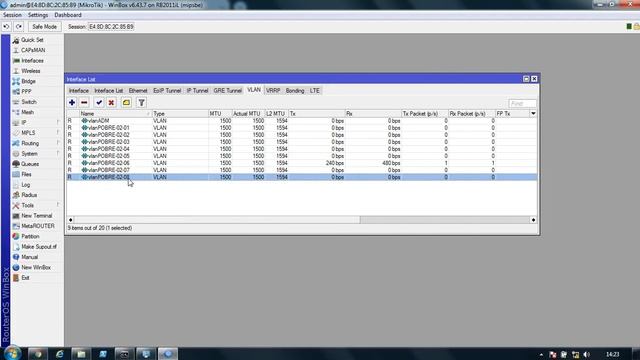Select row vlanPOBRE-02-07
The image size is (640, 360).
click(x=302, y=170)
